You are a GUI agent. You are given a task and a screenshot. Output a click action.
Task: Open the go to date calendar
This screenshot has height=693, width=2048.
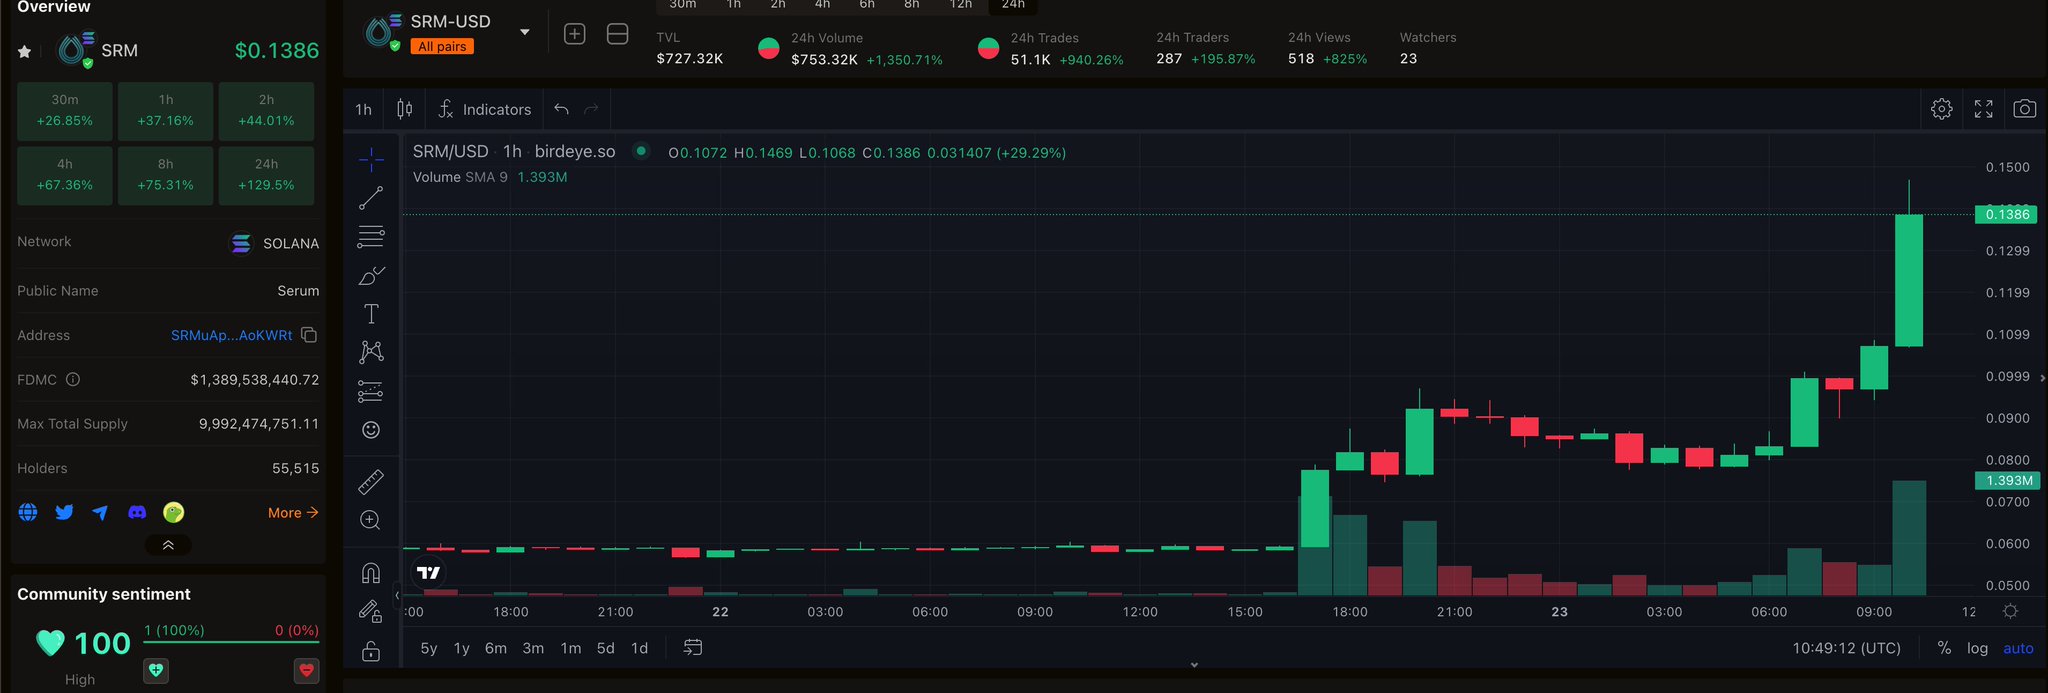click(693, 648)
